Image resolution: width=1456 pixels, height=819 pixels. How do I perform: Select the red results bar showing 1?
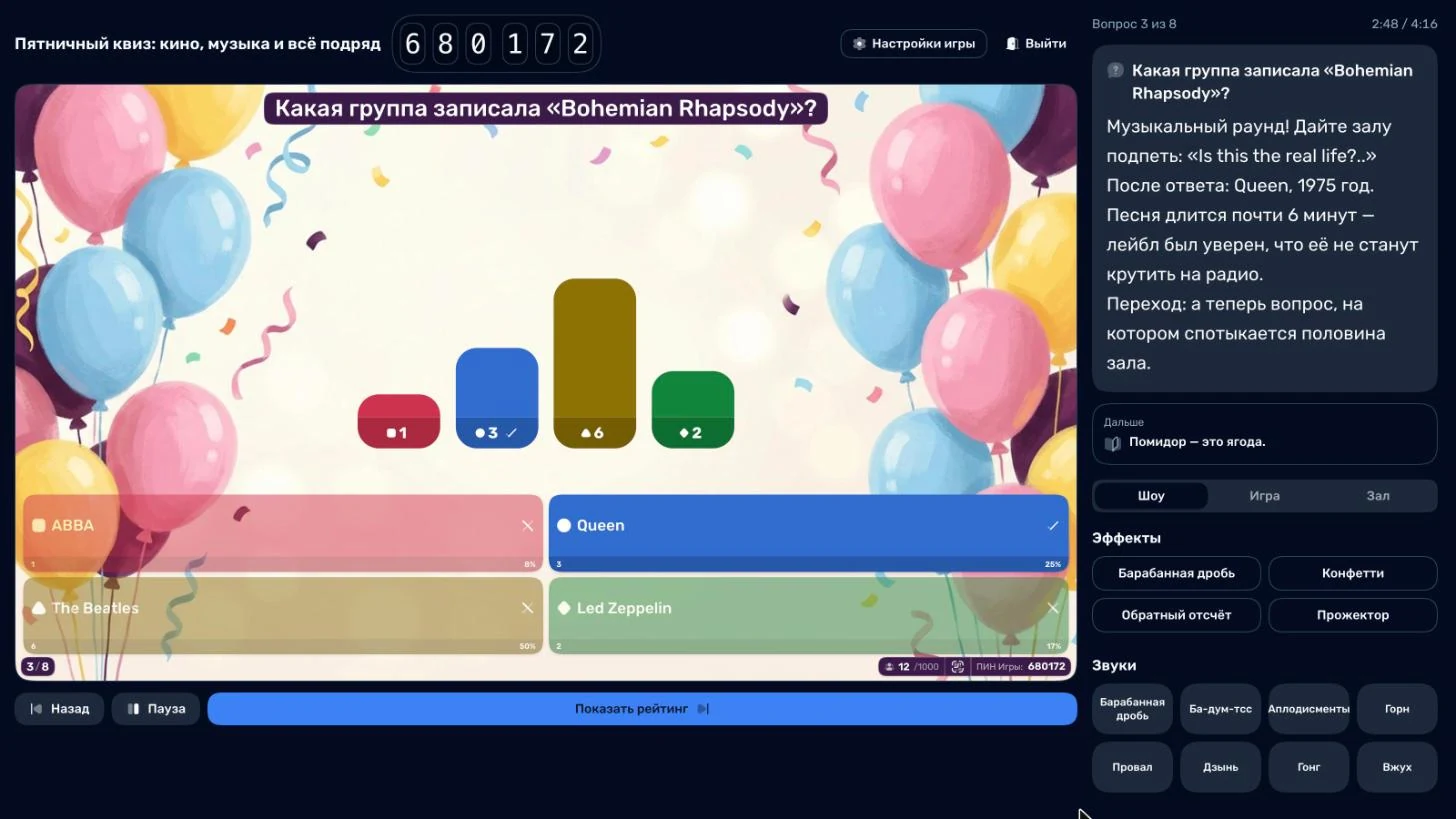click(399, 421)
